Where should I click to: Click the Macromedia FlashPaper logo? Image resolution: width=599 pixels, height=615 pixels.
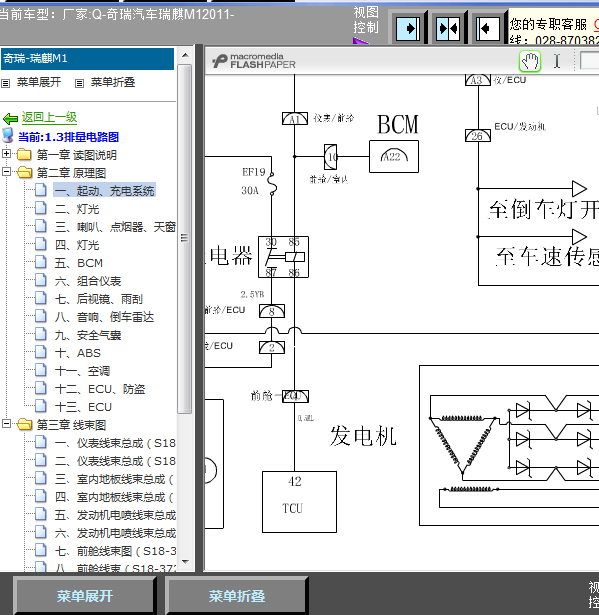(x=254, y=61)
